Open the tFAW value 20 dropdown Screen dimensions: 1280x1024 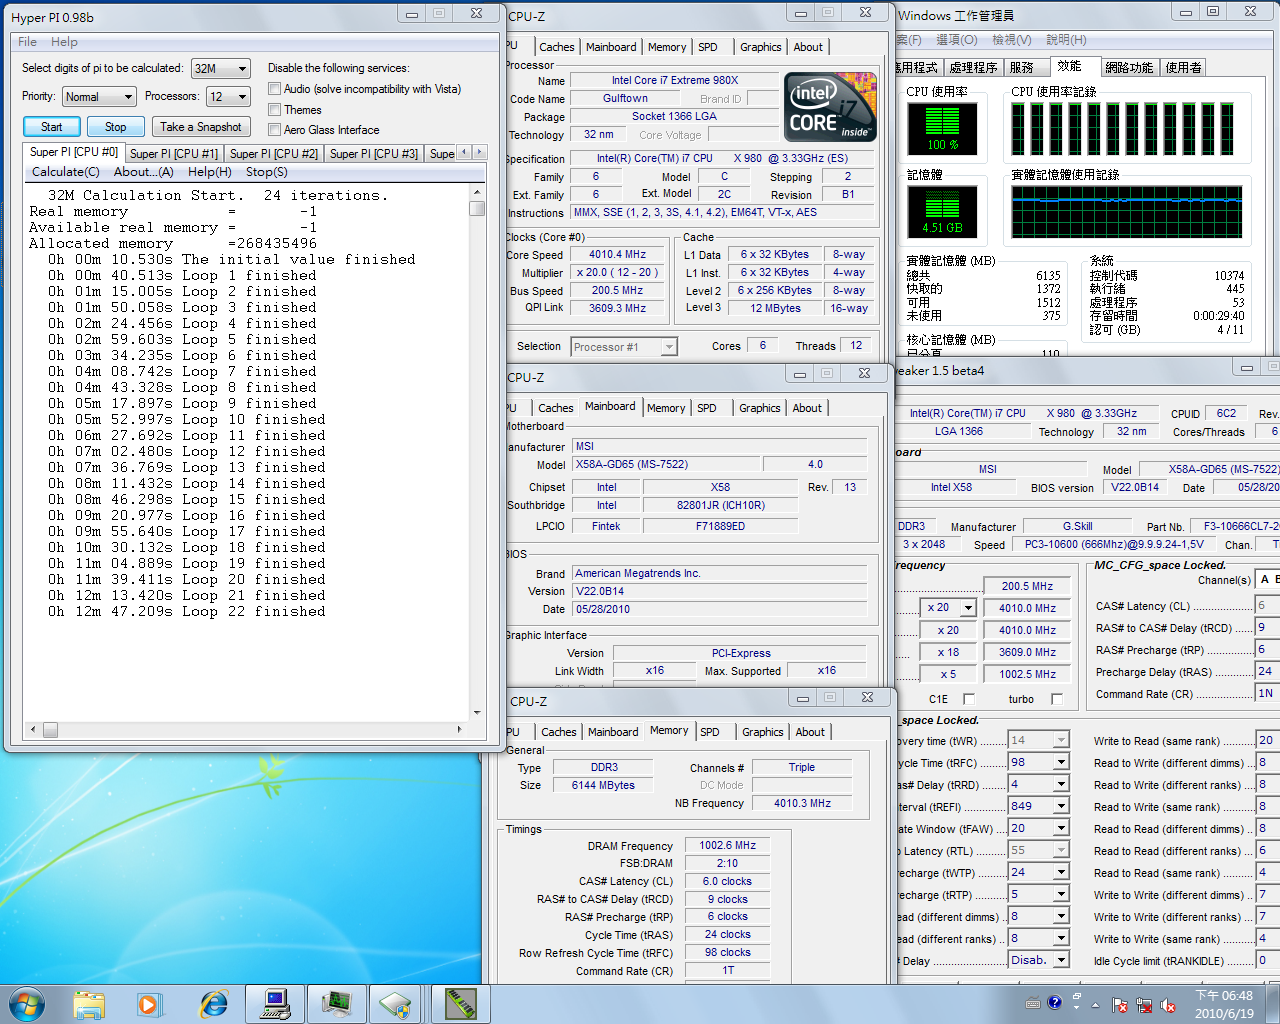click(1039, 828)
